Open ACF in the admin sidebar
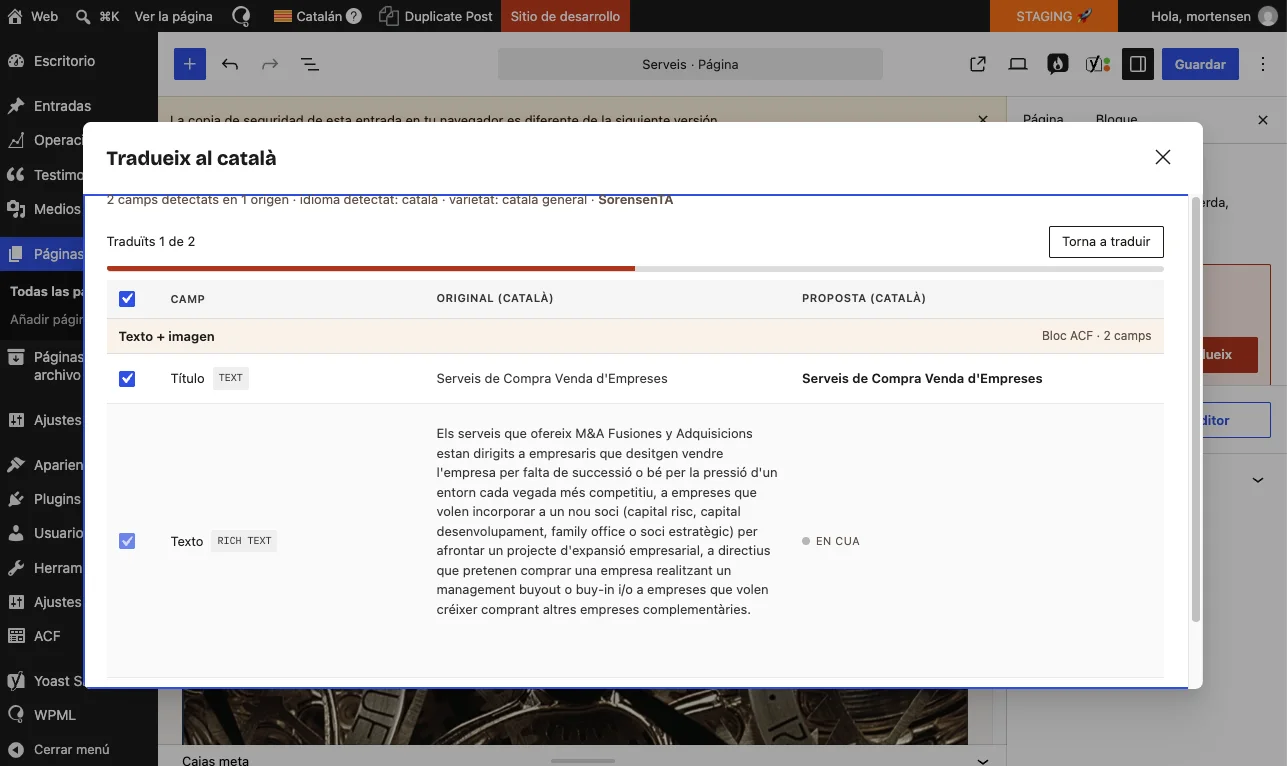1287x766 pixels. coord(47,636)
